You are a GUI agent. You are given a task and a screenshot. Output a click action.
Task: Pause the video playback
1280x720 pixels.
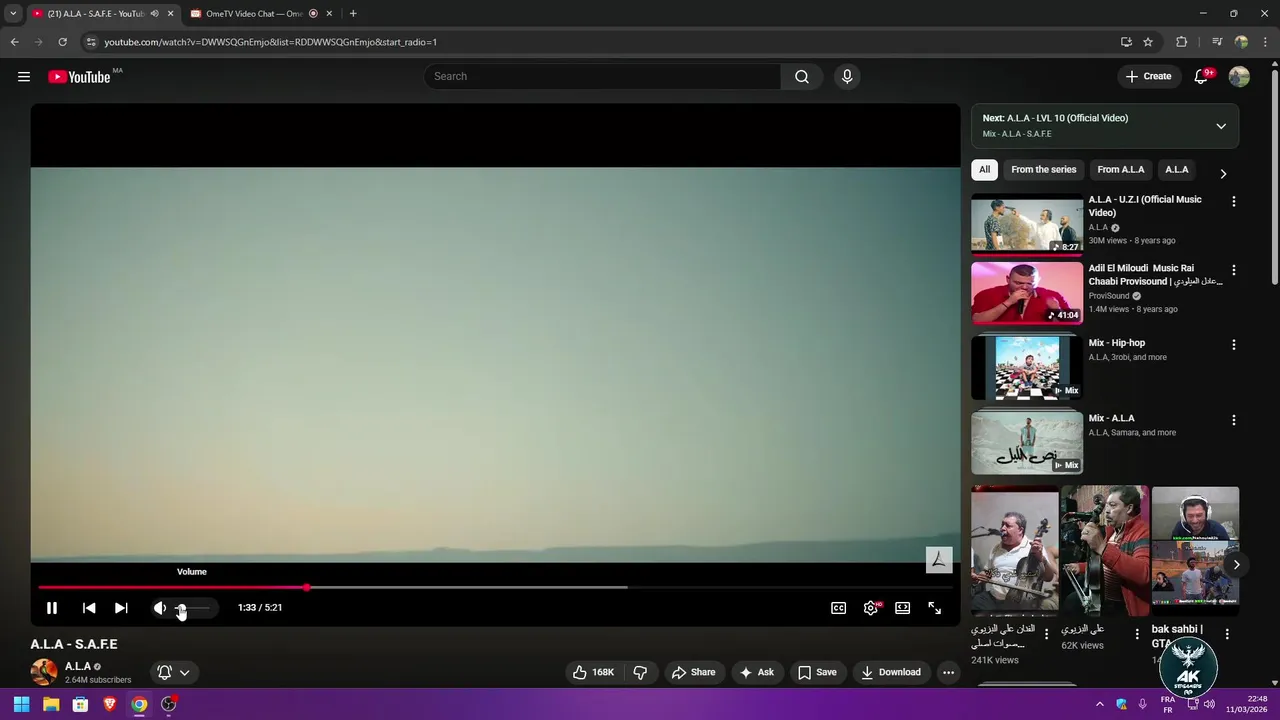[52, 608]
